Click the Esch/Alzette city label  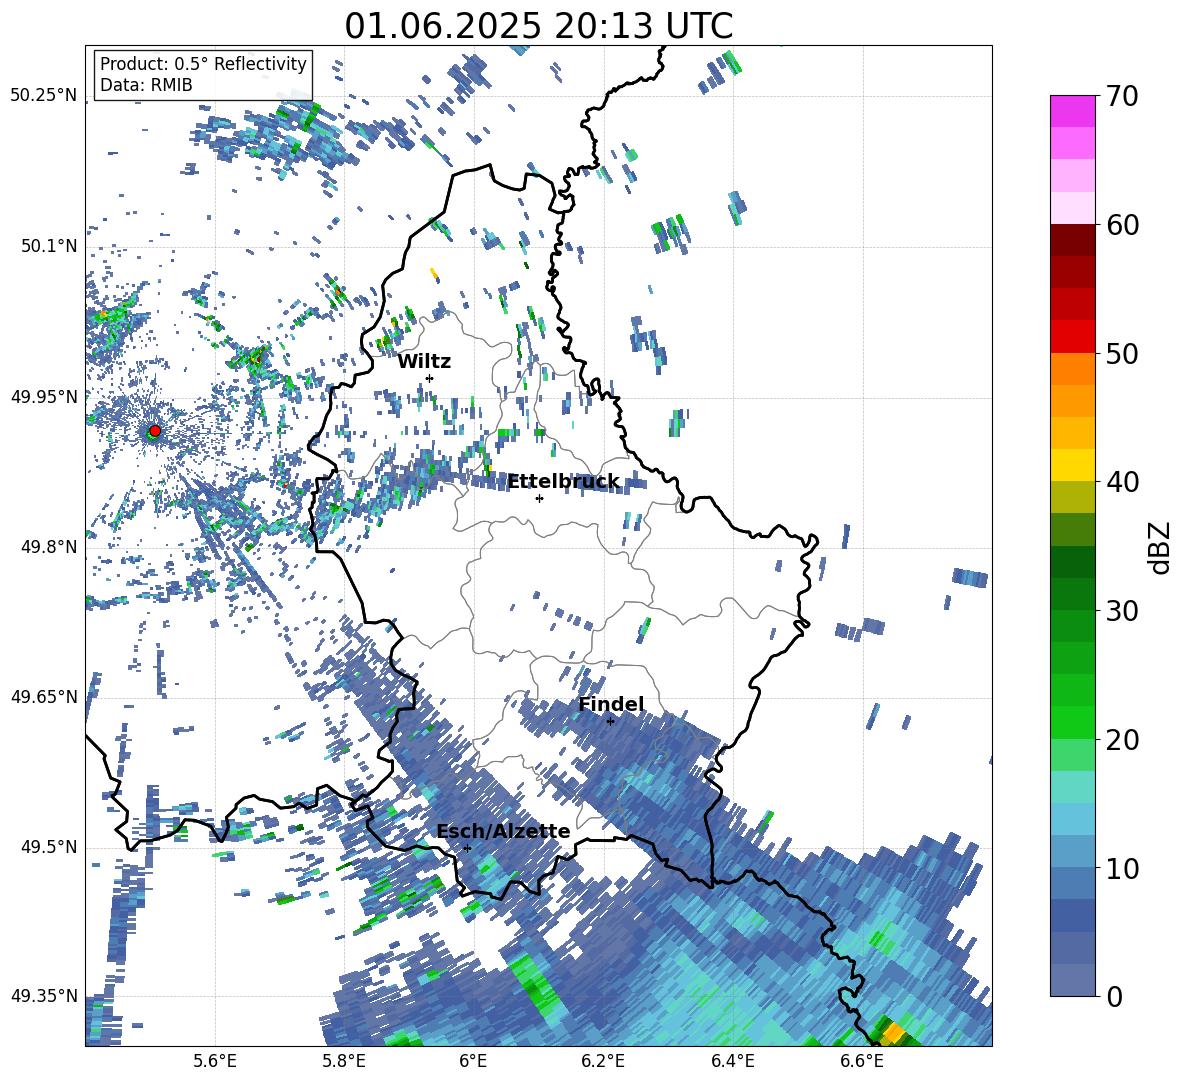503,831
